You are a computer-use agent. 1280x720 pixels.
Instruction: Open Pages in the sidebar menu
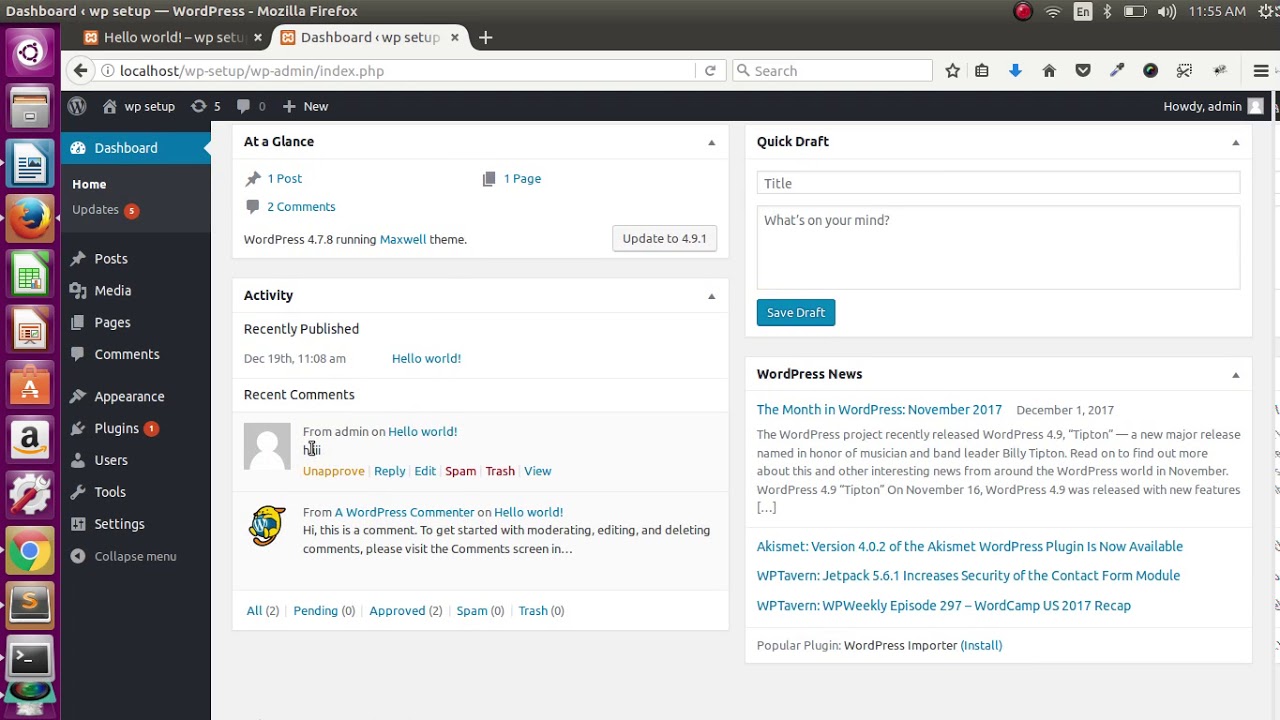tap(112, 323)
